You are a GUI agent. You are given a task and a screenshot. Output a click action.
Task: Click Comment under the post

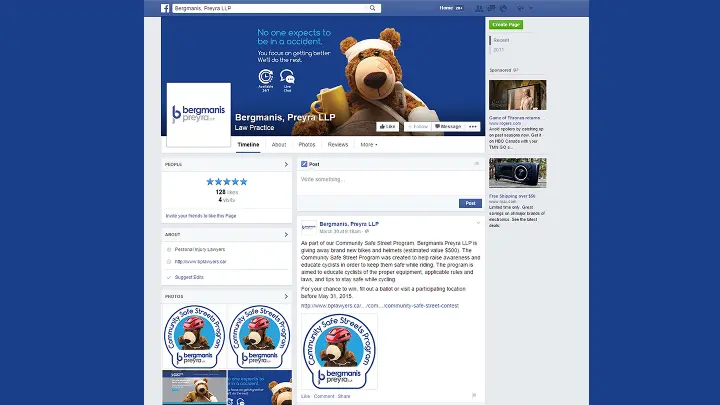click(x=324, y=396)
